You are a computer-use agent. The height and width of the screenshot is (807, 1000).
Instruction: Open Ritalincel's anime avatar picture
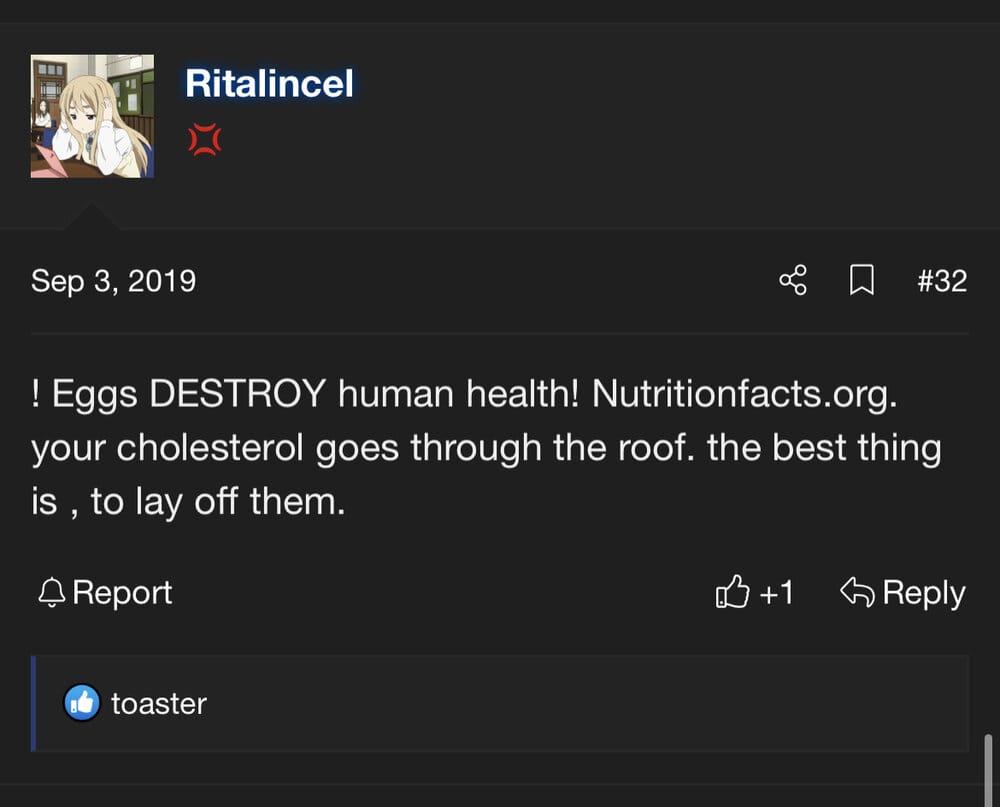point(92,116)
